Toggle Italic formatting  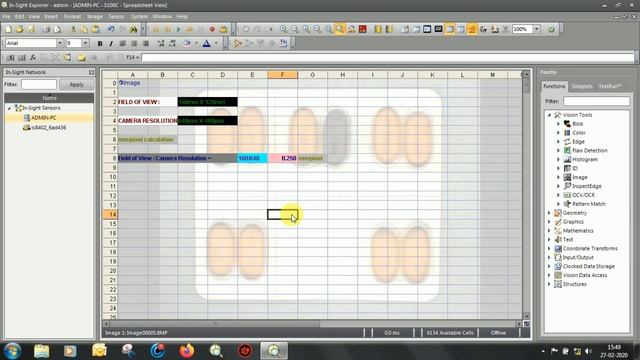click(111, 43)
